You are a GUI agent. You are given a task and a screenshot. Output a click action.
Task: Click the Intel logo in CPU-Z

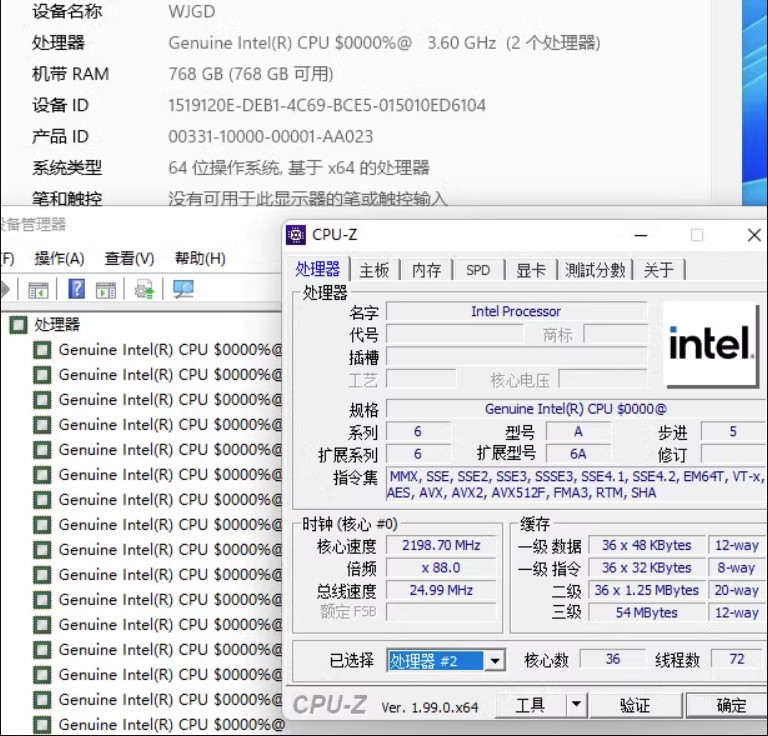(x=710, y=344)
